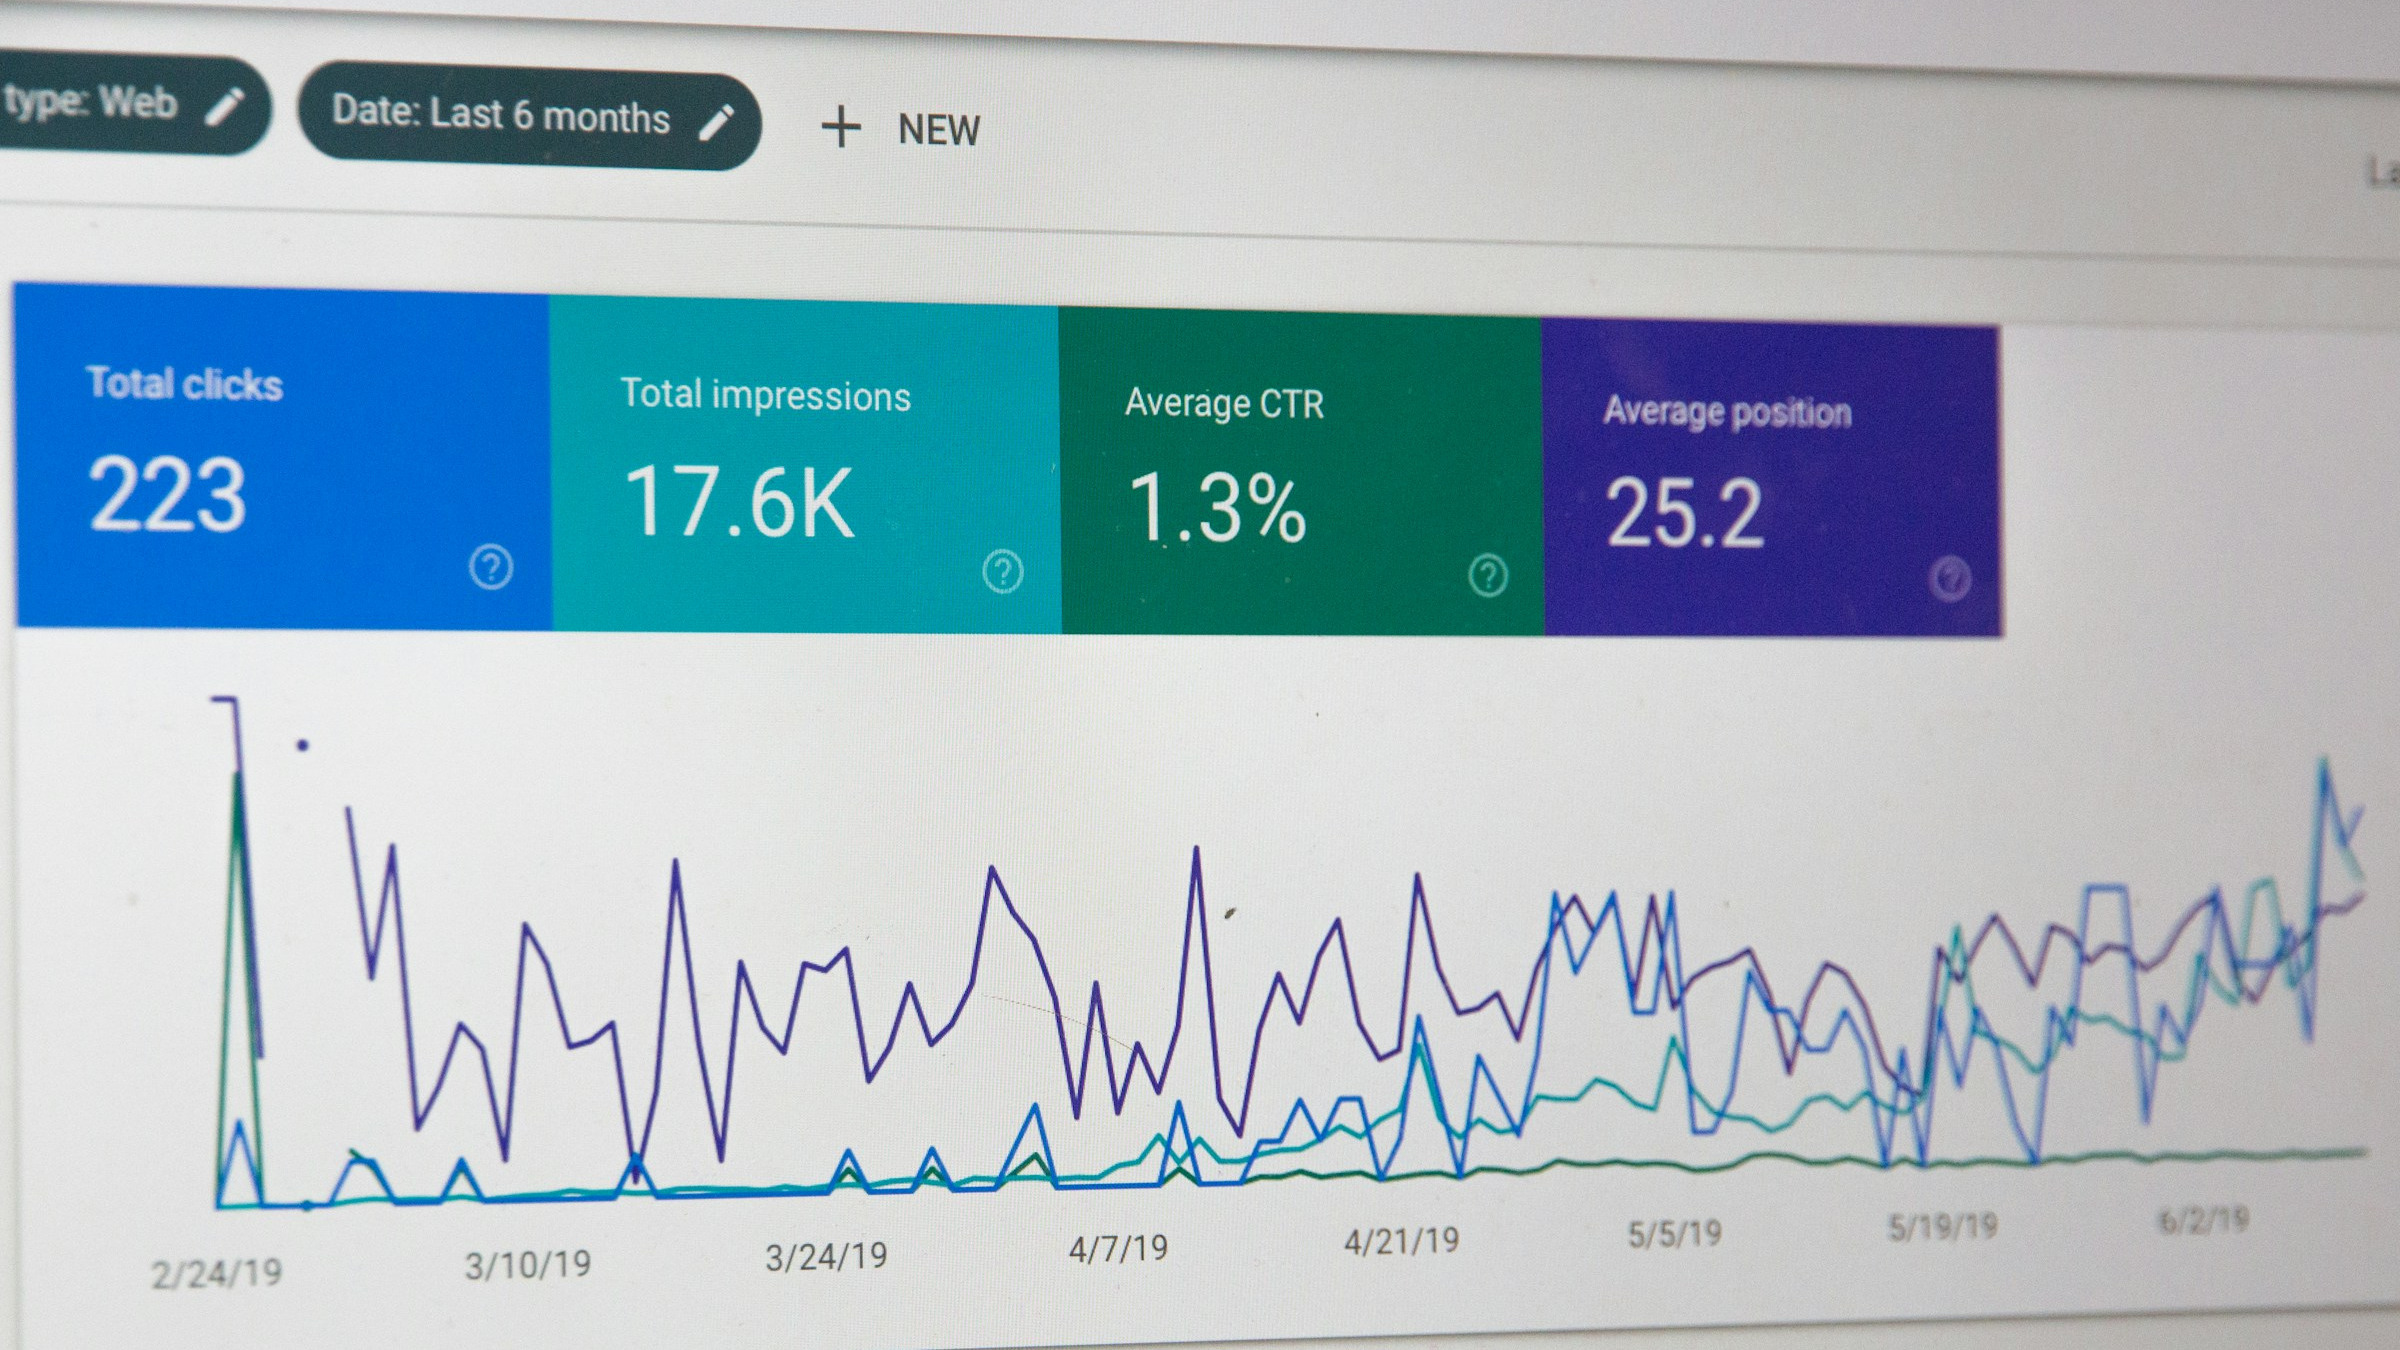
Task: Edit the date range using its pencil icon
Action: (x=718, y=122)
